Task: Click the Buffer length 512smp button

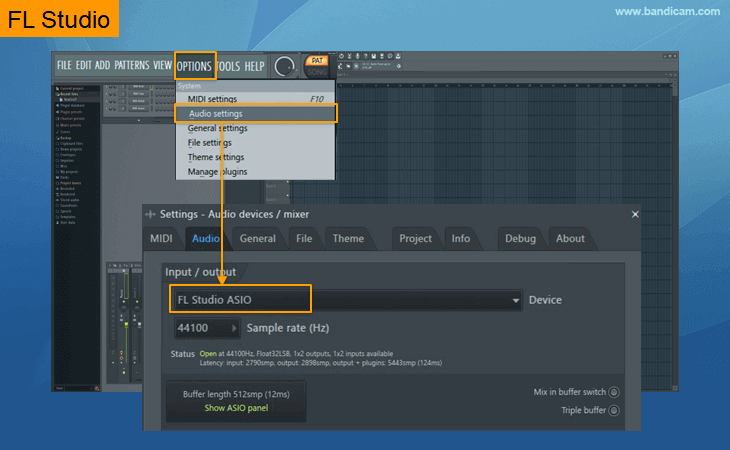Action: (x=236, y=401)
